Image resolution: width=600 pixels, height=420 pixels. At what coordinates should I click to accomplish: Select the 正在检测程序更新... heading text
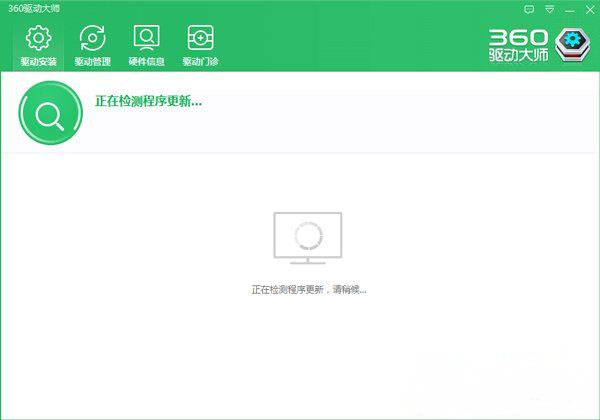click(x=148, y=101)
